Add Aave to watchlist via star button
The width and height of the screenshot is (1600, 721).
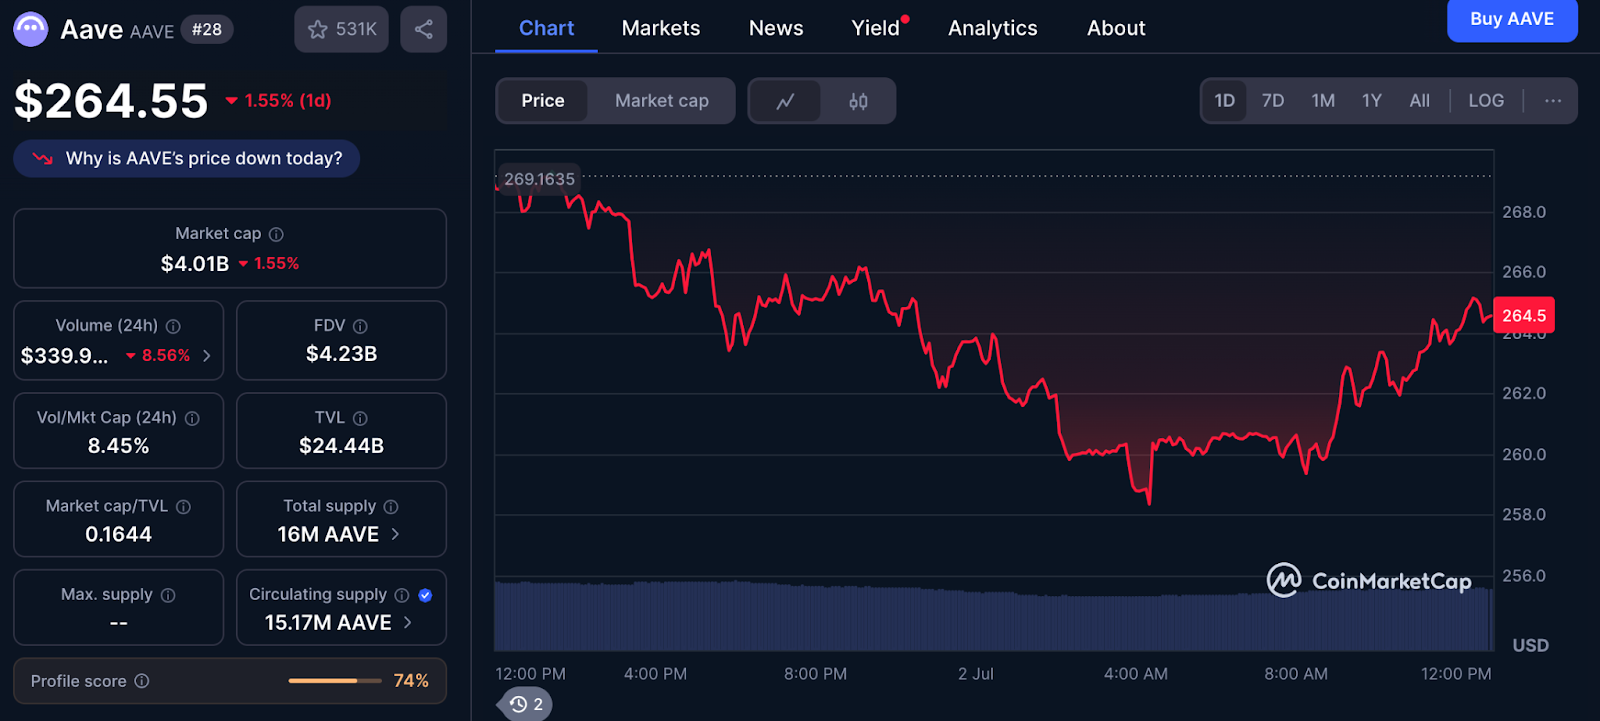pos(341,29)
